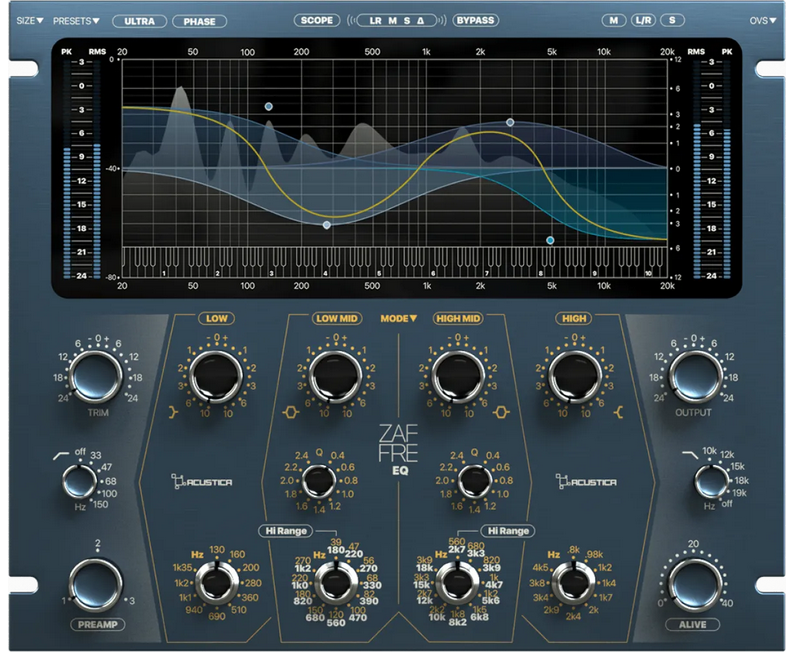
Task: Toggle the ALIVE button
Action: point(692,624)
